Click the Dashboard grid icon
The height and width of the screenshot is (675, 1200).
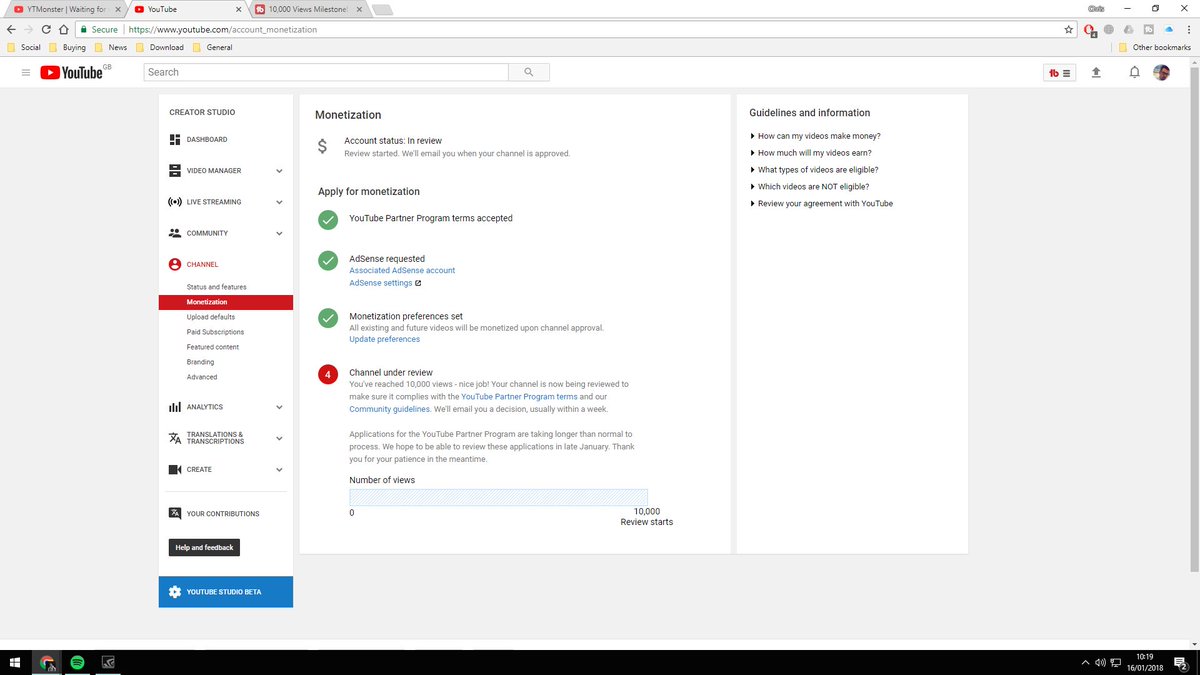[x=175, y=139]
